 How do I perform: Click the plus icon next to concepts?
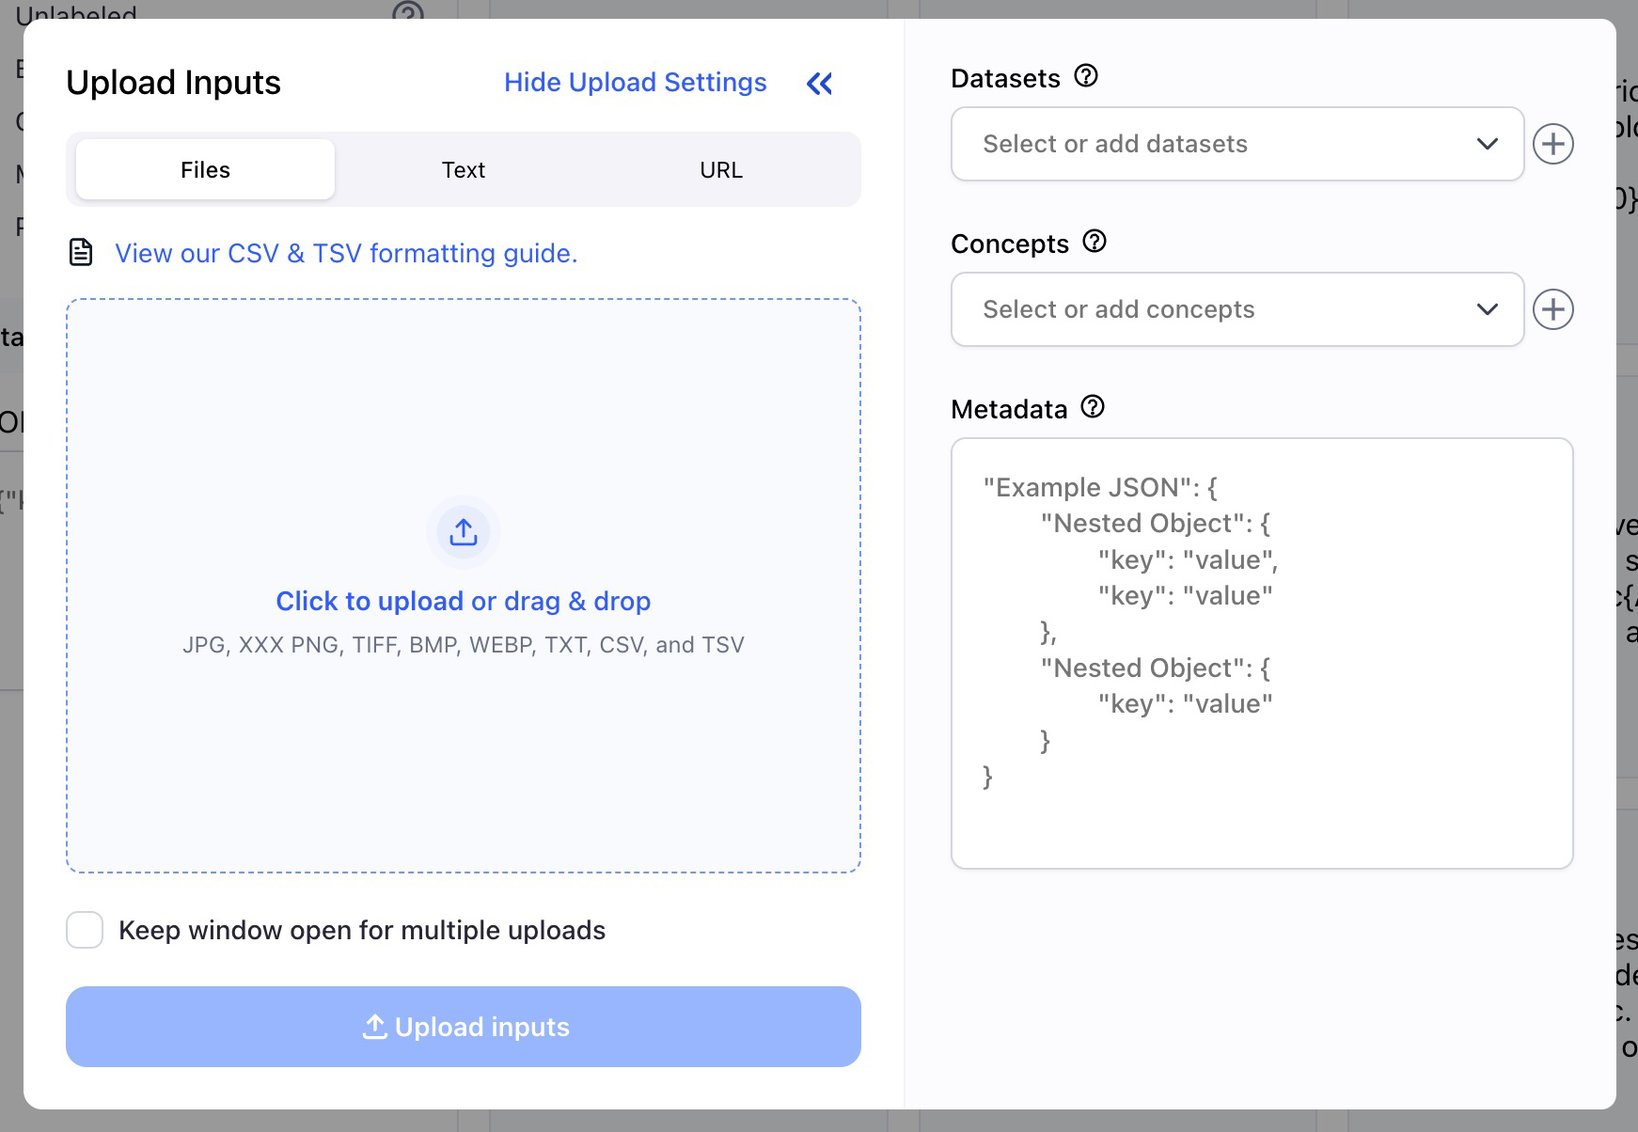(1553, 310)
